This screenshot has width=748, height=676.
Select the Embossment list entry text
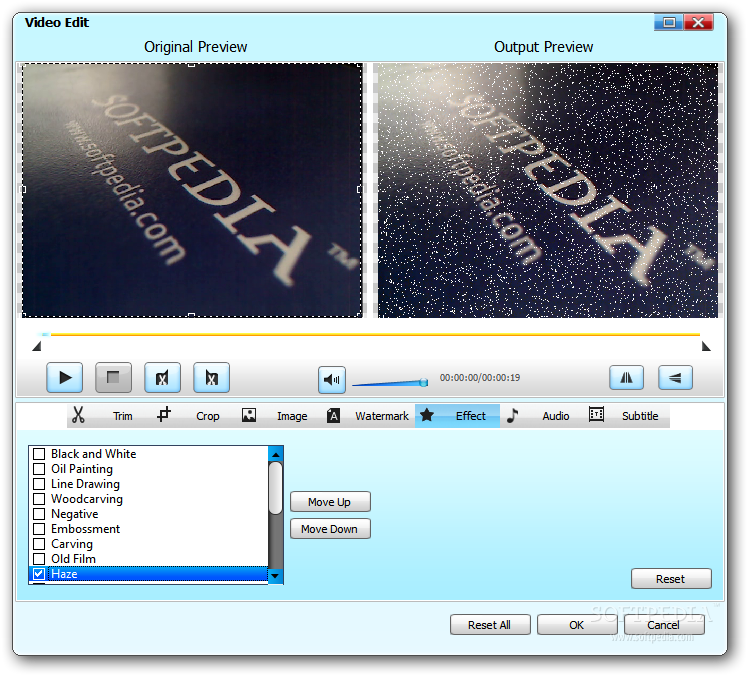[85, 529]
